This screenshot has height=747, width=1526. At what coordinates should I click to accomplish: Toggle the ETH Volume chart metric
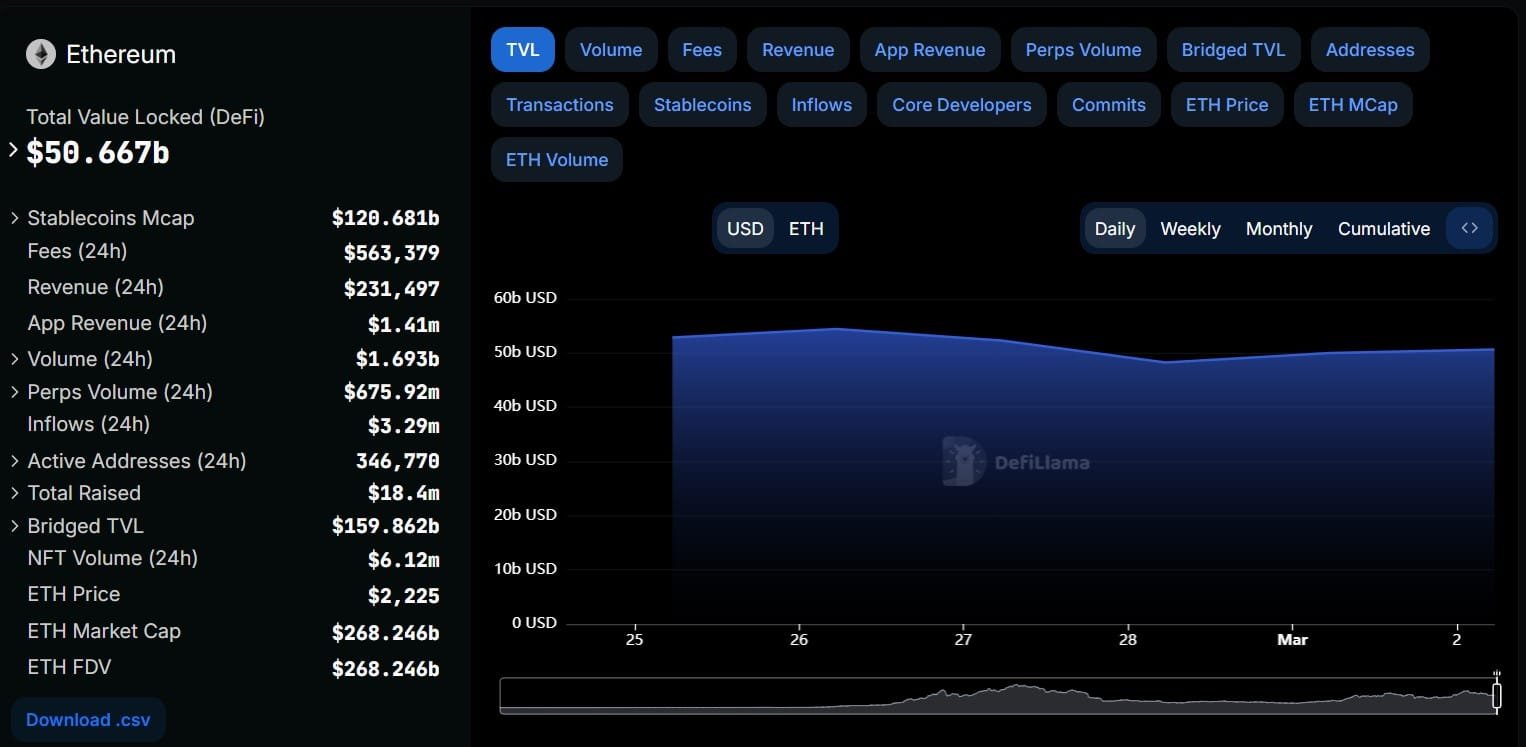[557, 160]
